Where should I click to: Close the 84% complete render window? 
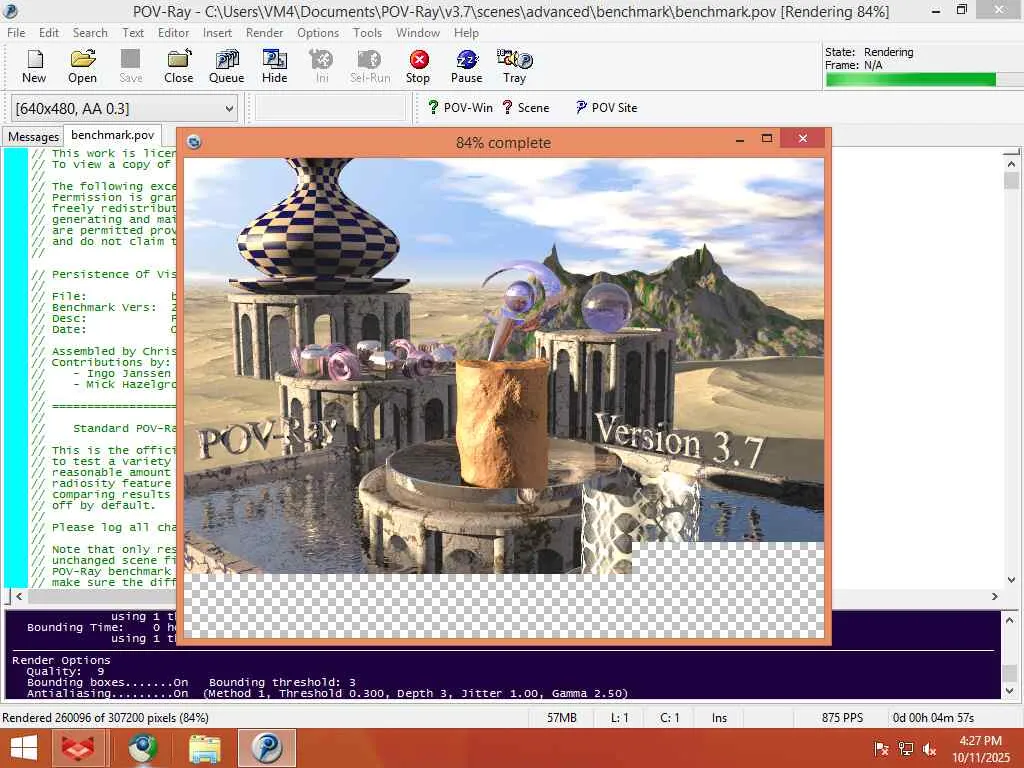pos(803,138)
